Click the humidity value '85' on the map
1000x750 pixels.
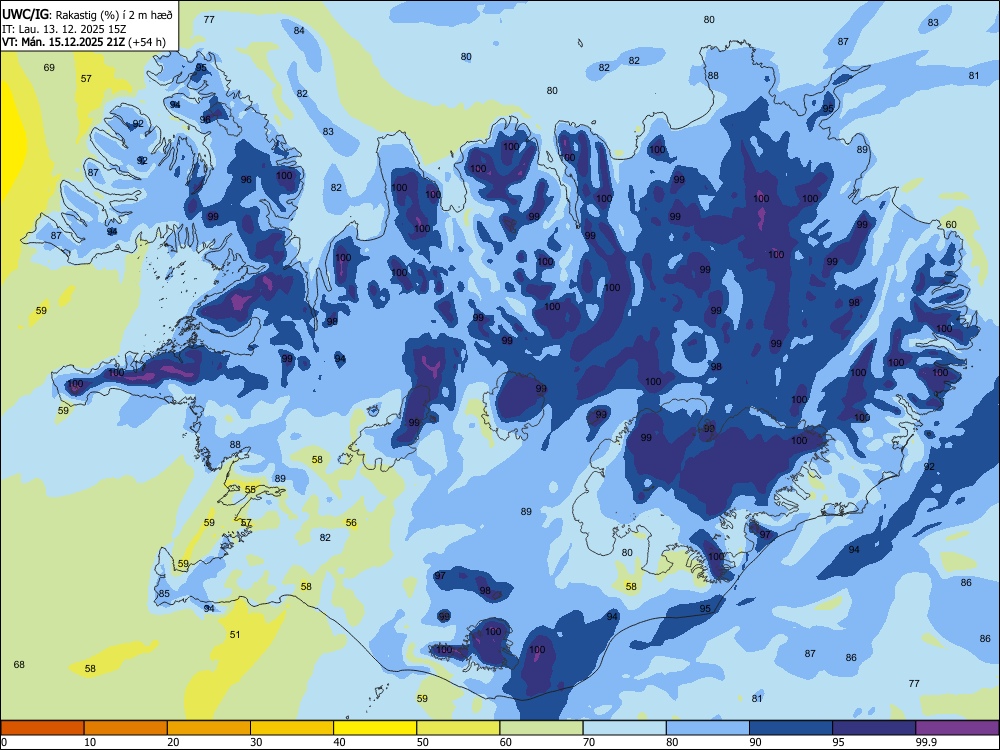[x=165, y=594]
